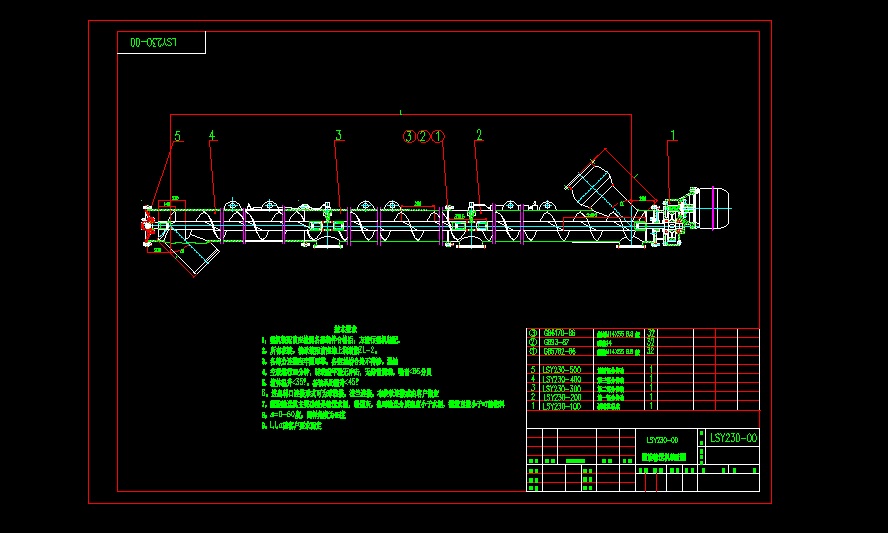Select the GB5782-86 standard part row
This screenshot has width=888, height=533.
coord(560,351)
